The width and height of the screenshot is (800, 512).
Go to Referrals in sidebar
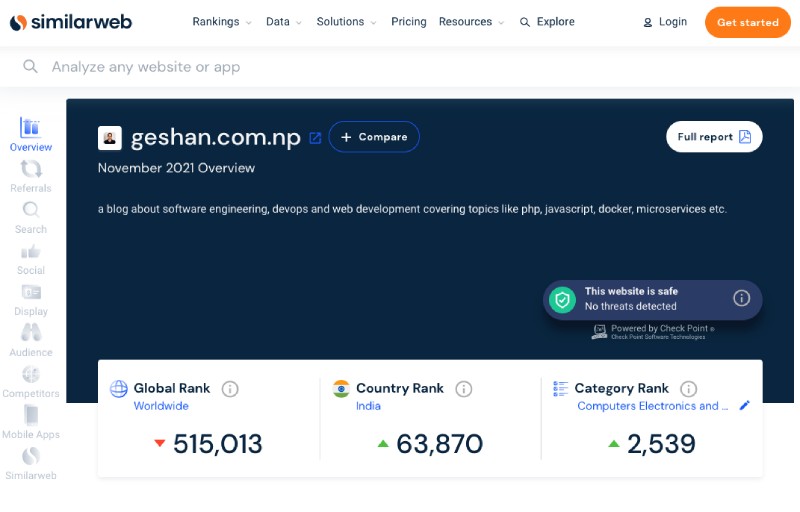point(31,176)
